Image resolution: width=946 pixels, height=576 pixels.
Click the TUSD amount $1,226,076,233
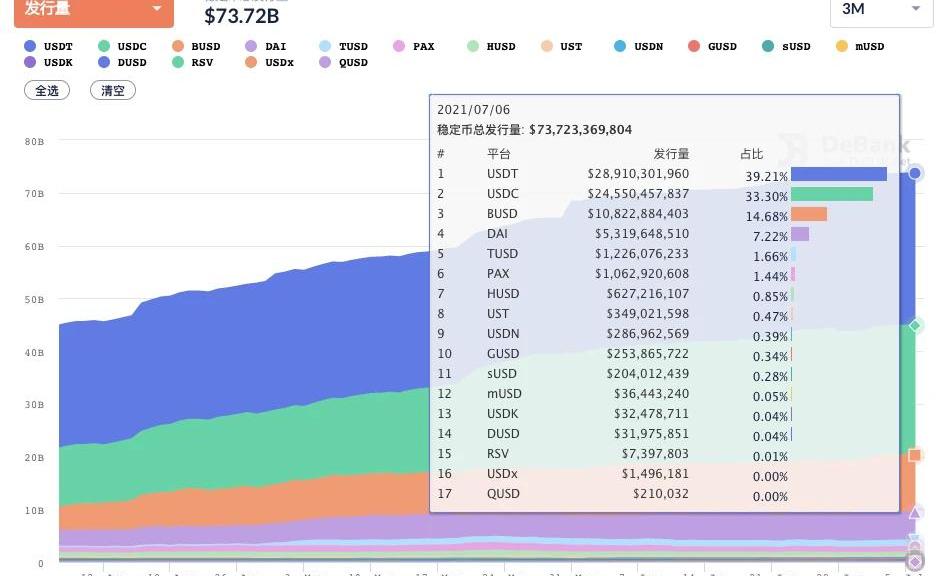tap(642, 253)
